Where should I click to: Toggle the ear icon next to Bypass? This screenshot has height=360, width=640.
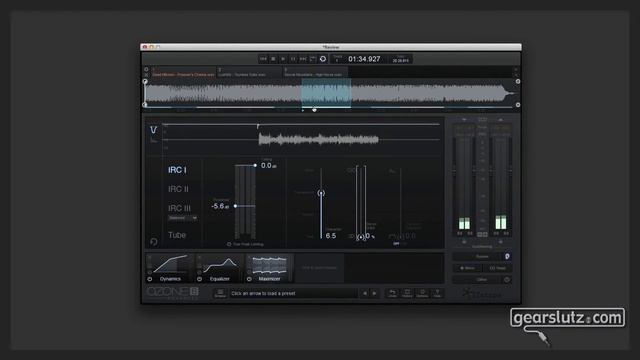click(x=507, y=257)
